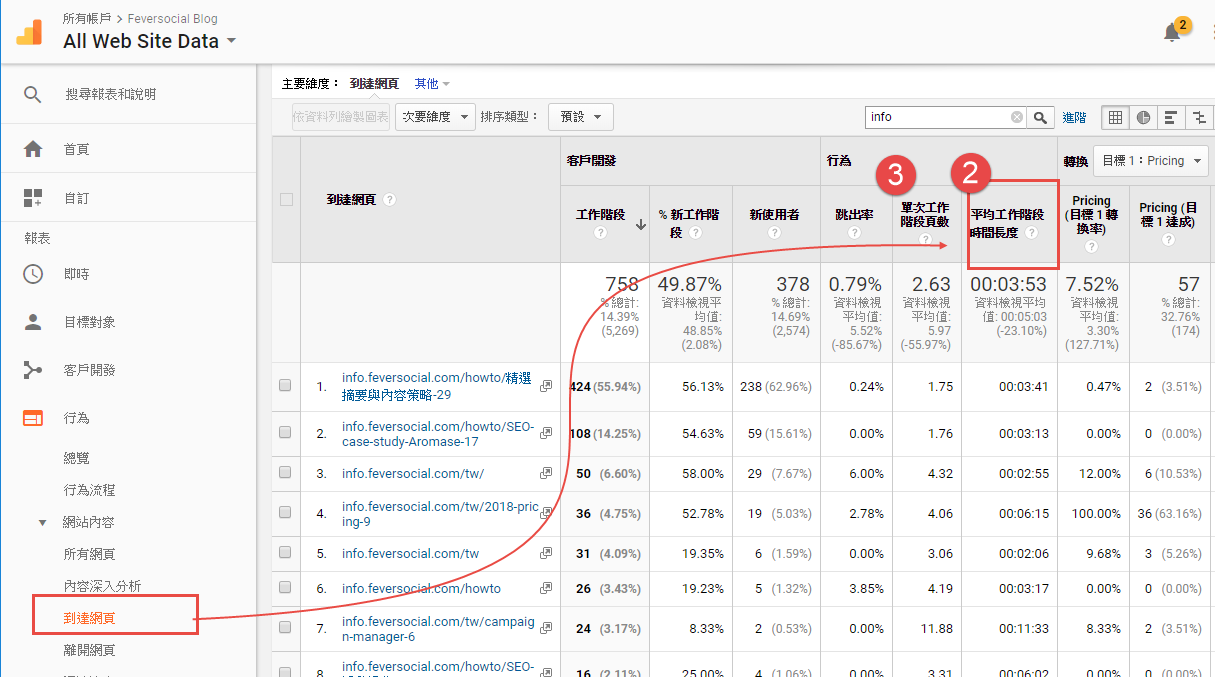Open the 目標 1：Pricing conversion dropdown

tap(1152, 160)
